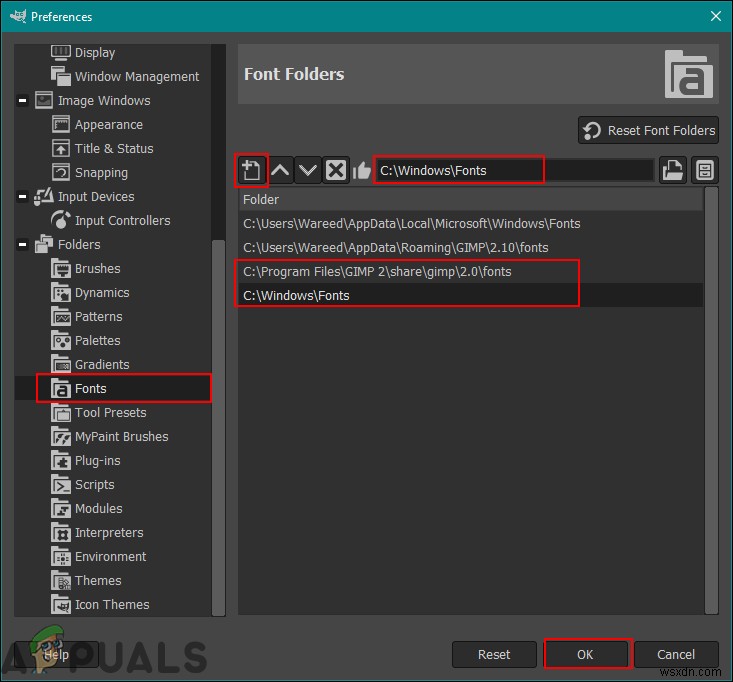Select Title & Status preferences page
Screen dimensions: 733x682
tap(114, 149)
